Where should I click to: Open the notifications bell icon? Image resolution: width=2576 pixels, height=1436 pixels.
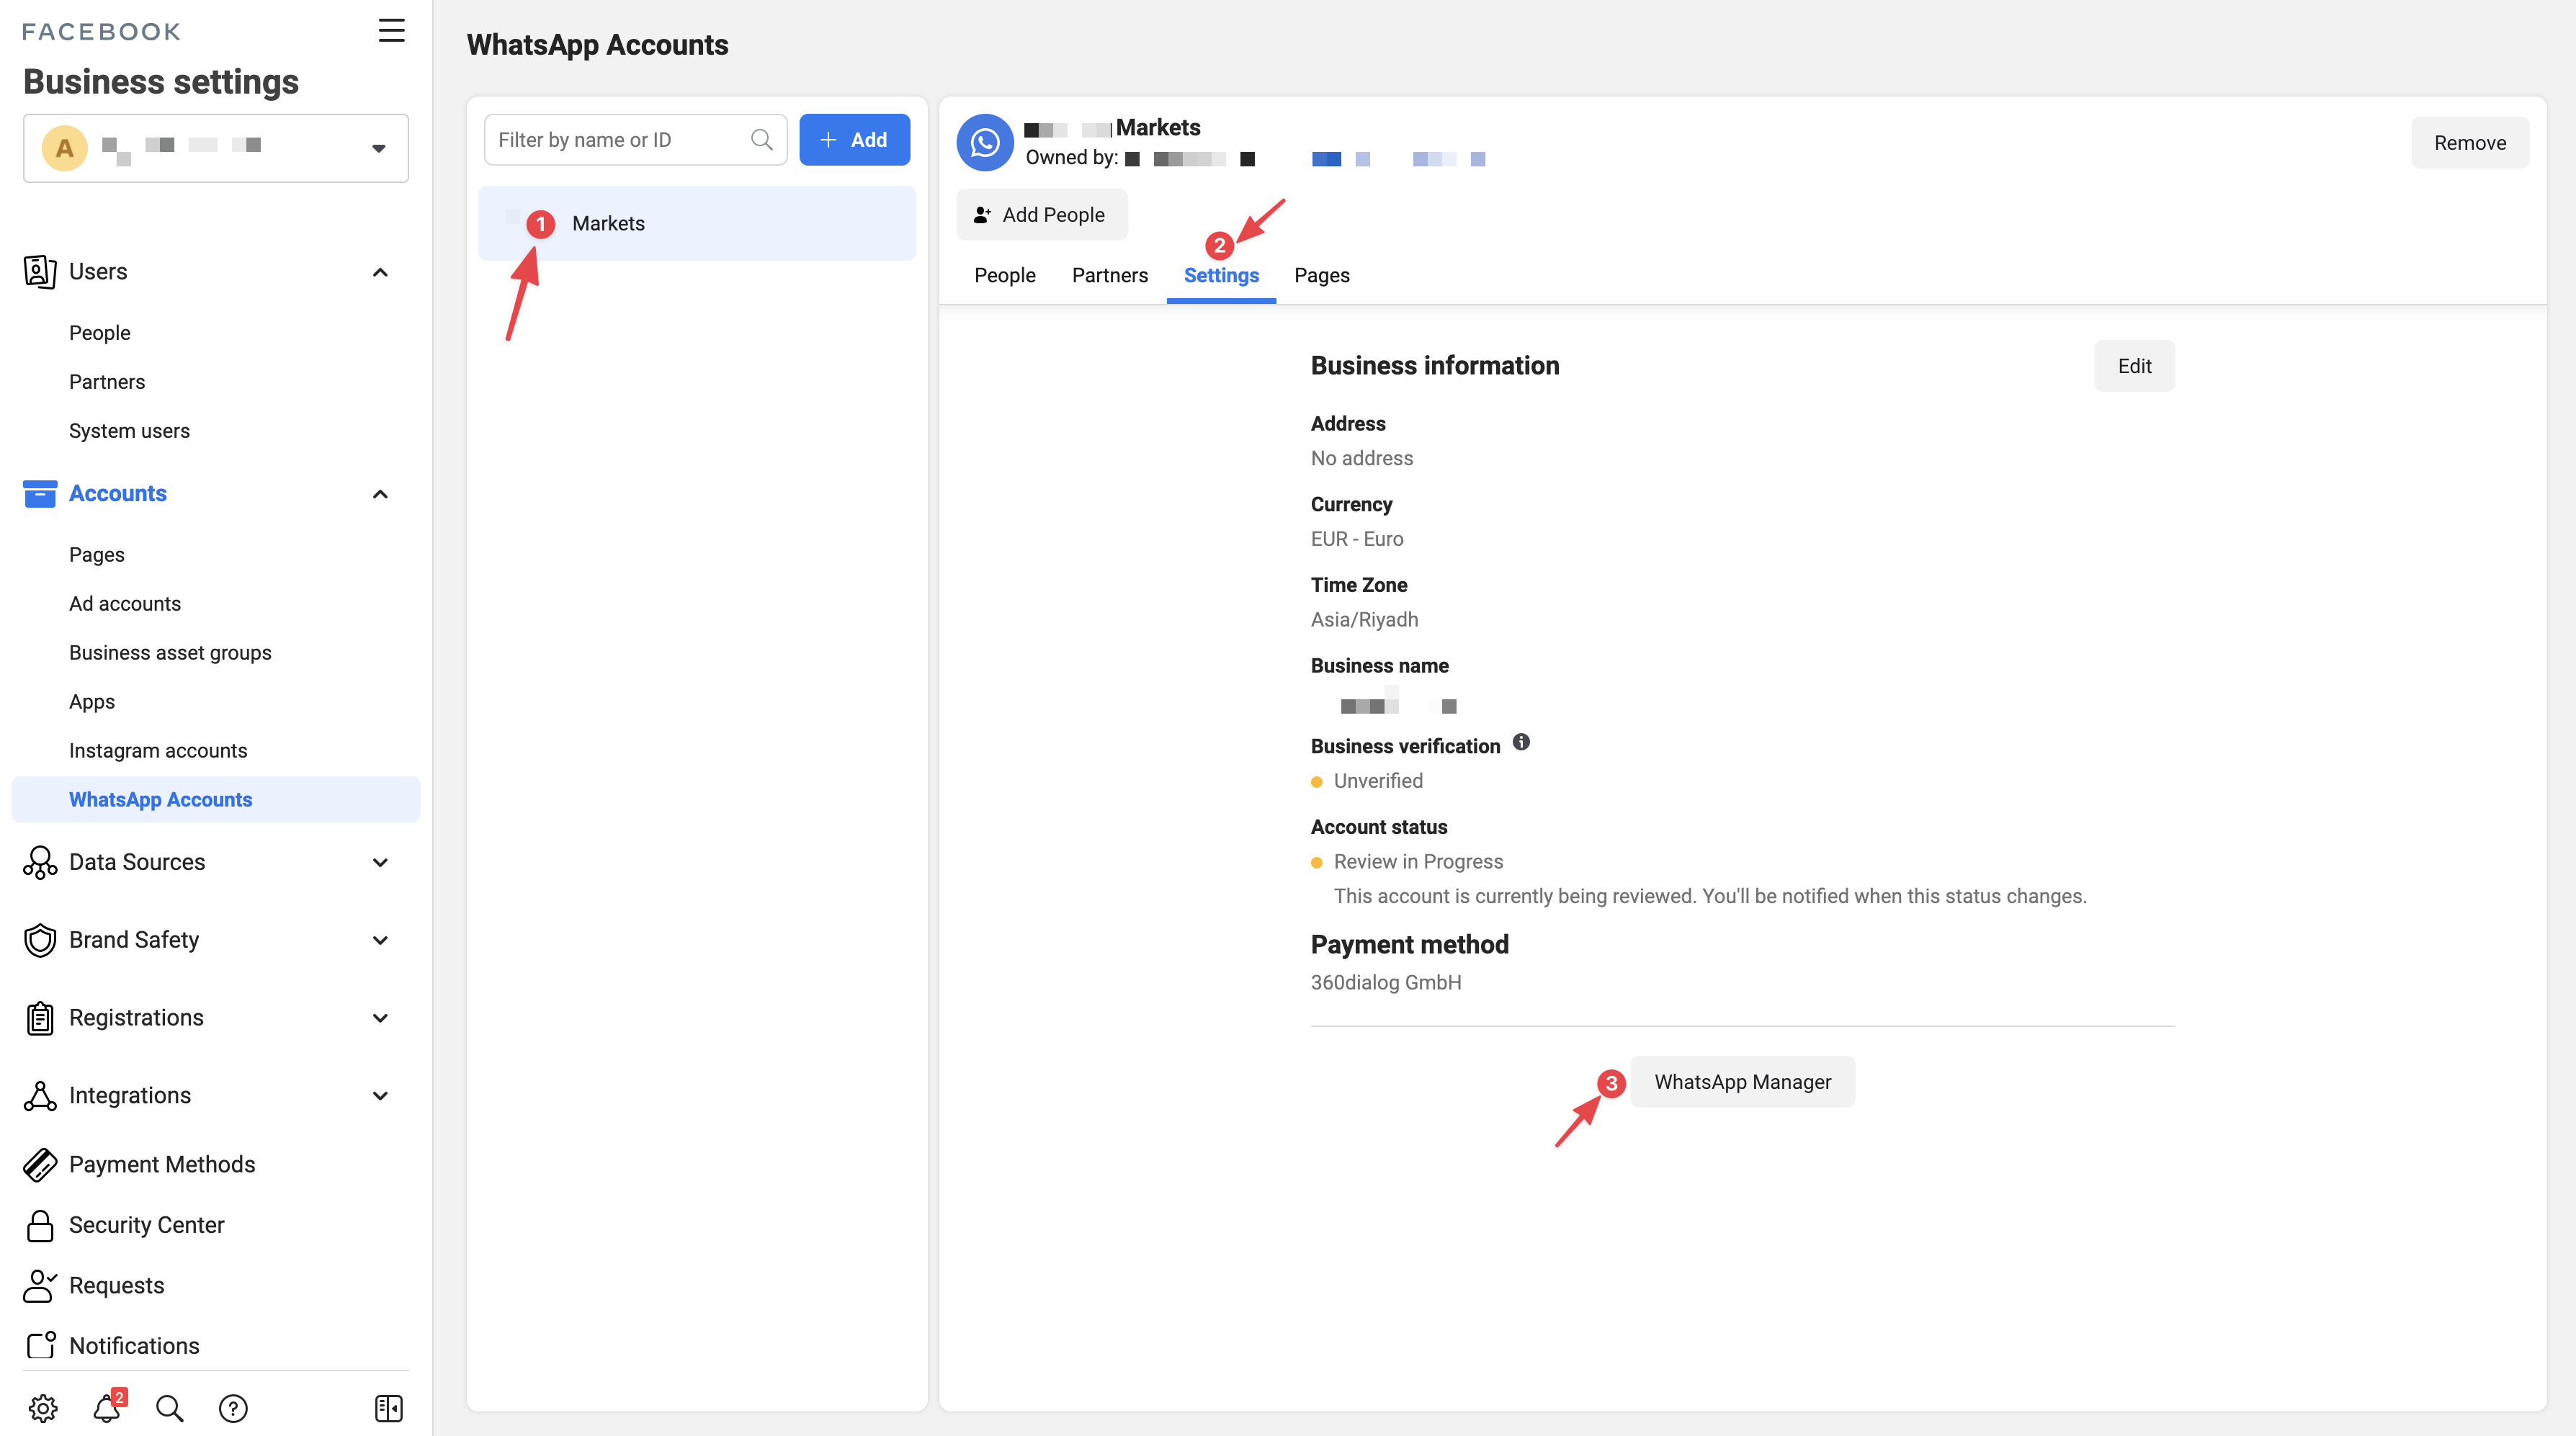coord(107,1409)
